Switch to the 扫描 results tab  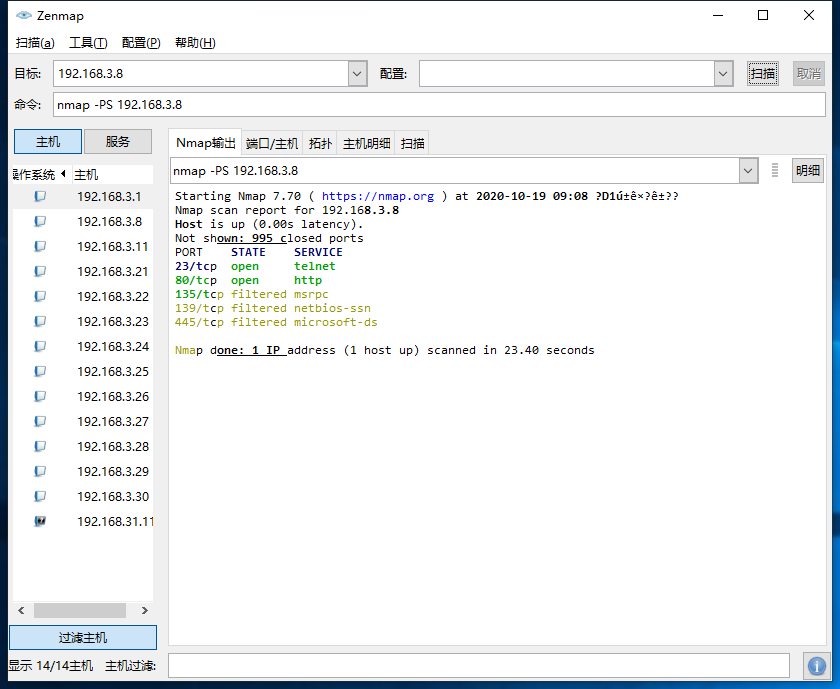(412, 144)
